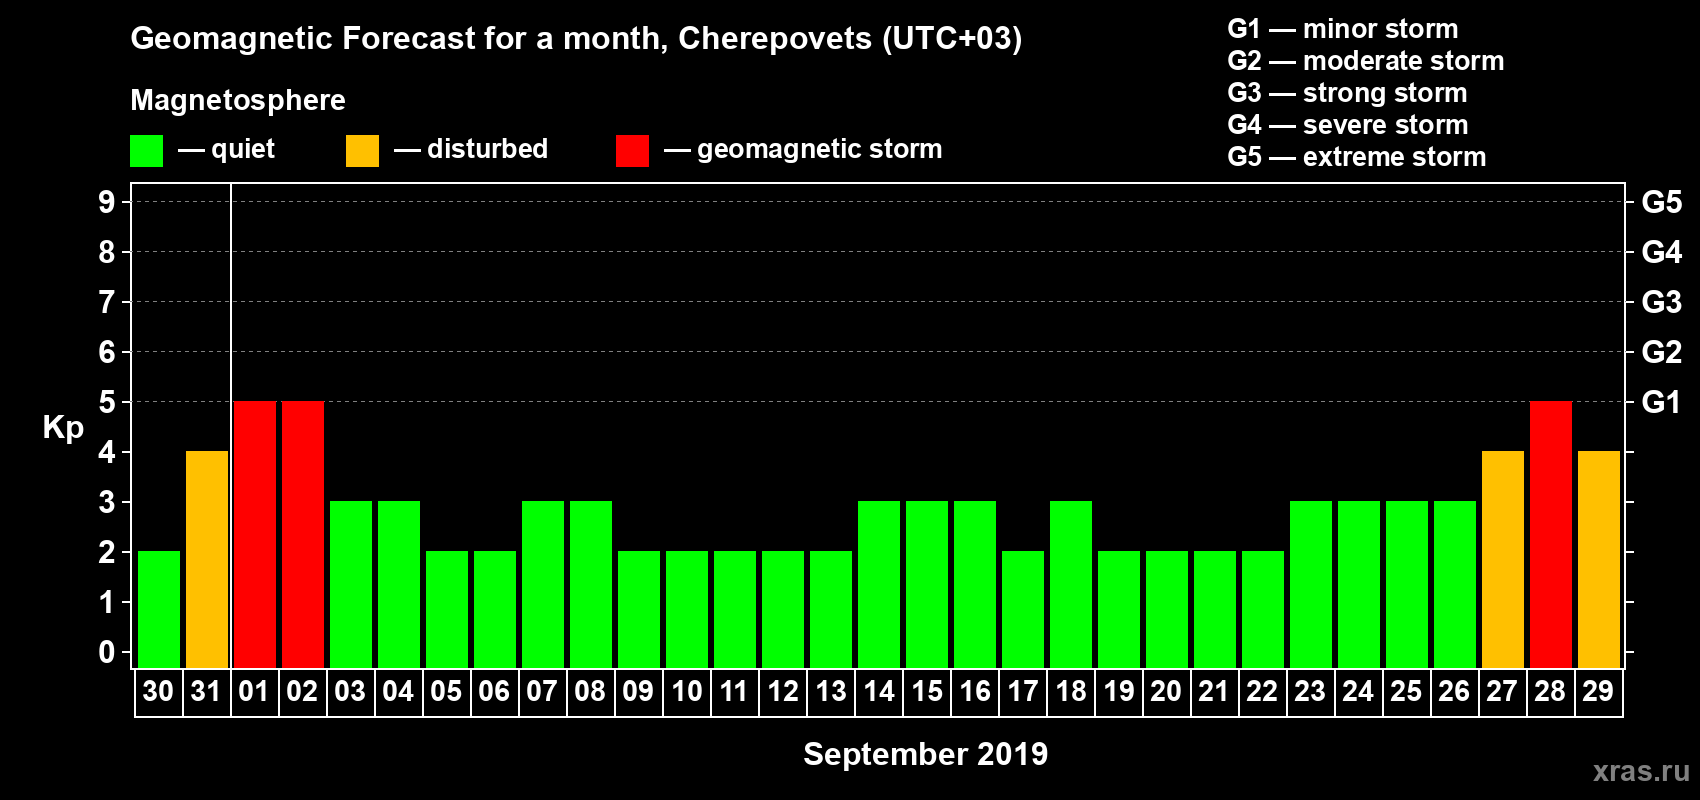
Task: Click date label '16' on the axis
Action: (975, 691)
